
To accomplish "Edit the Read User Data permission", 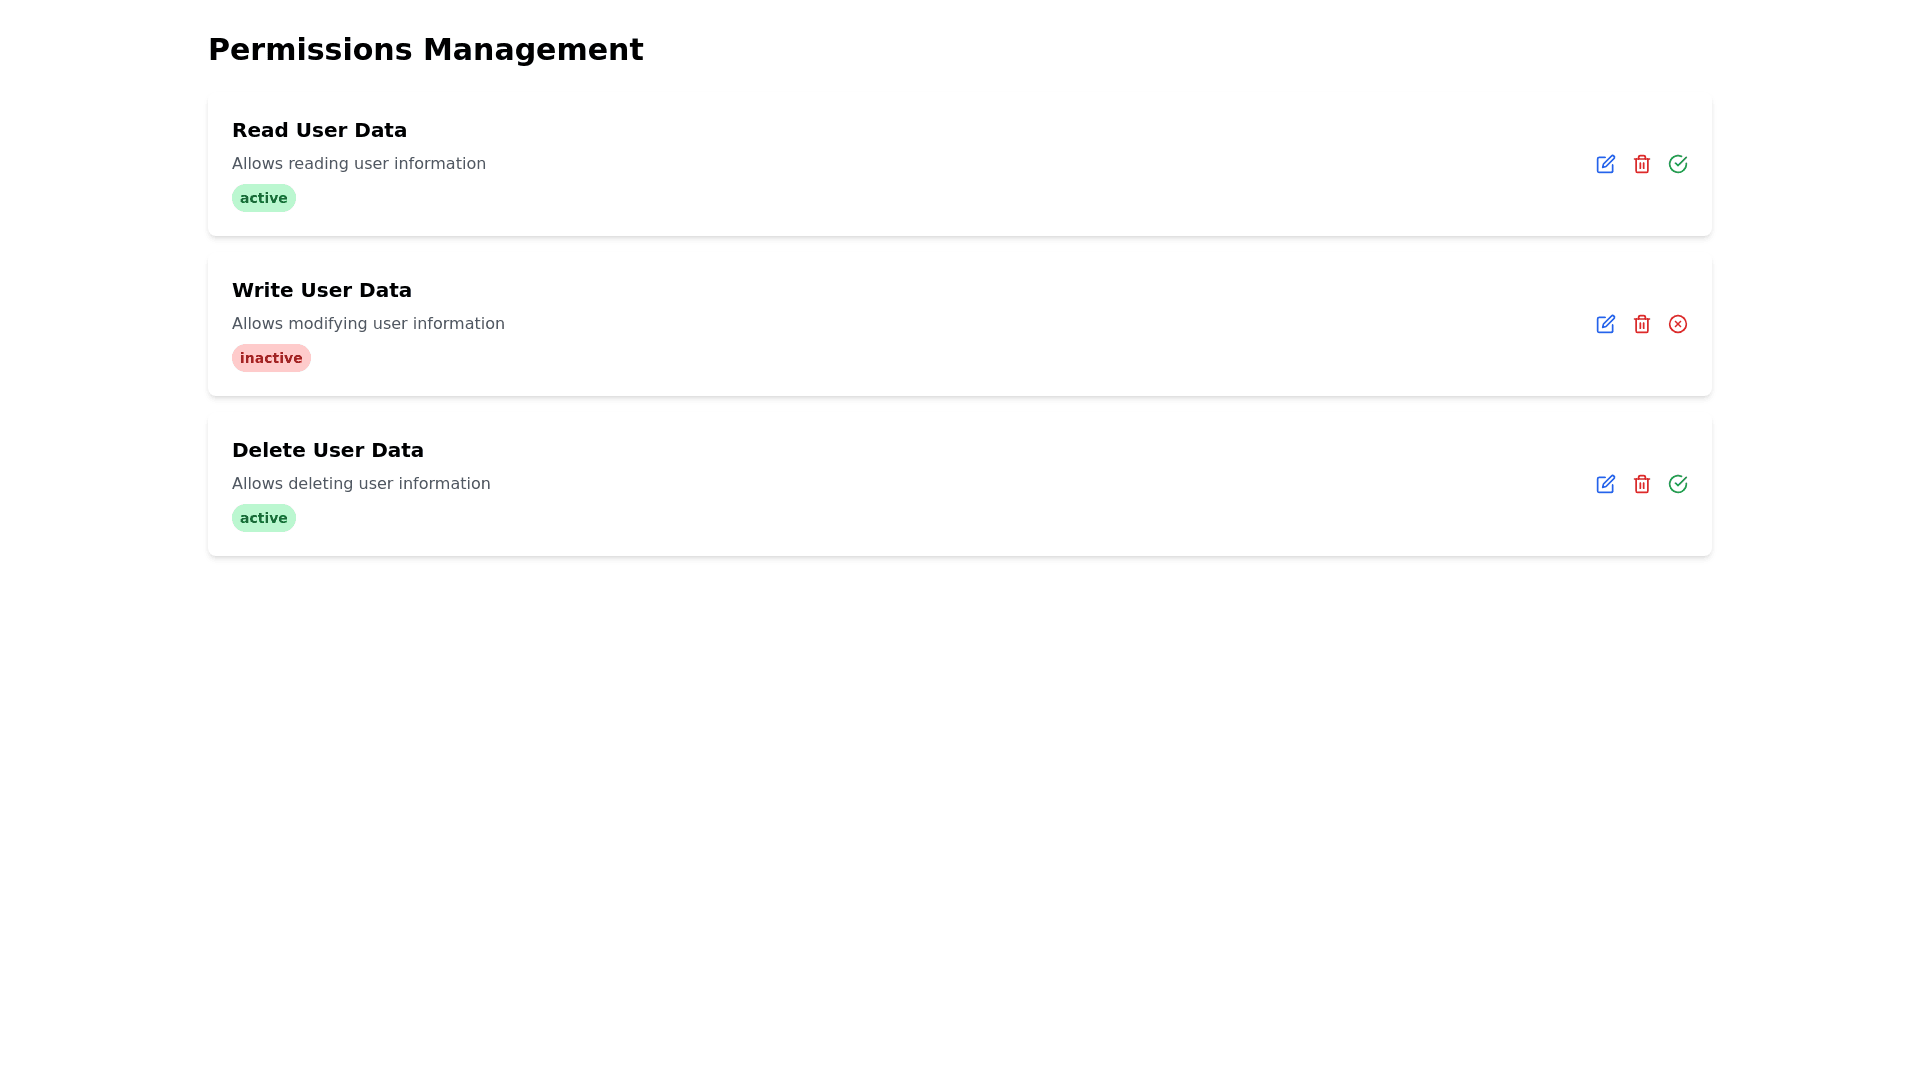I will tap(1605, 164).
